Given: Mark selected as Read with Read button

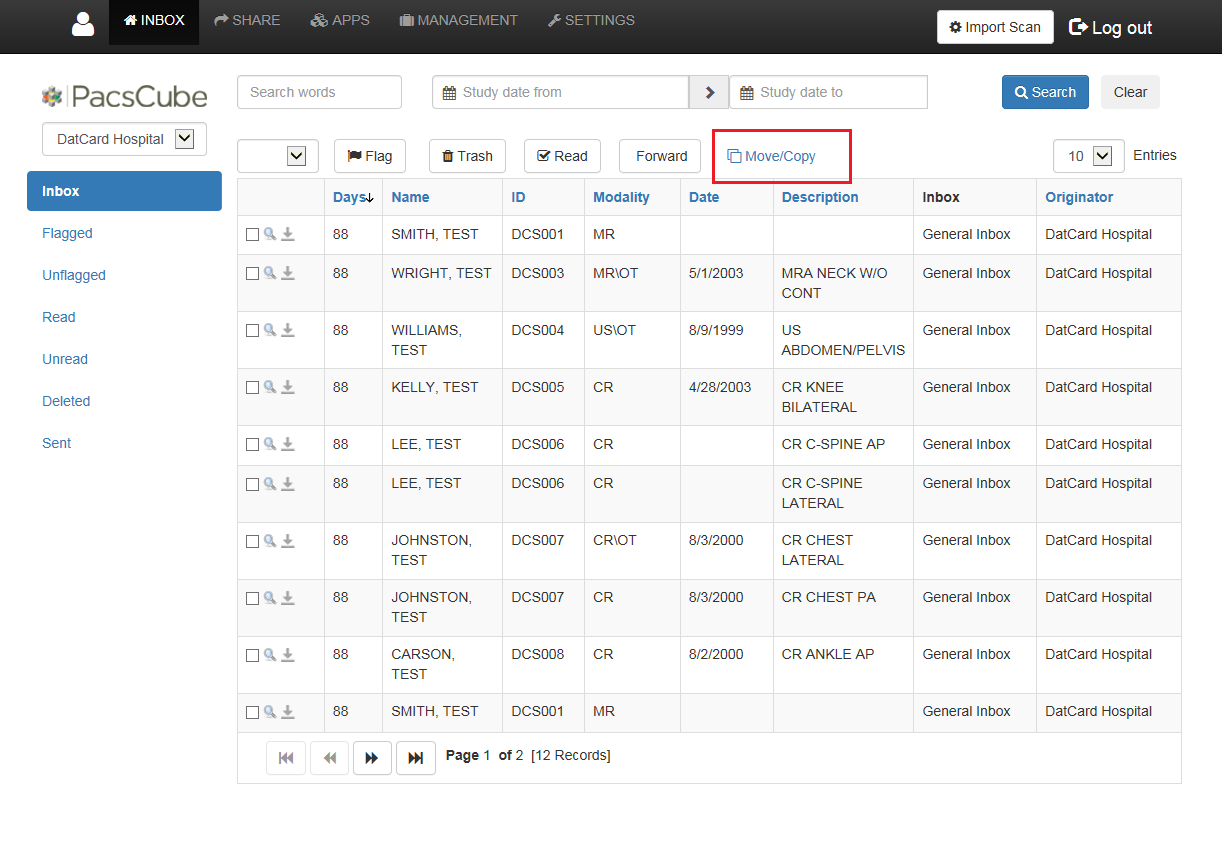Looking at the screenshot, I should 562,156.
